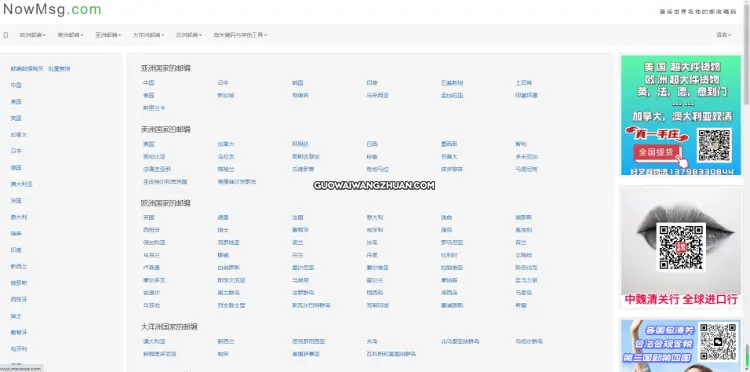Open the 海关编码与其他工具 dropdown

tap(240, 35)
